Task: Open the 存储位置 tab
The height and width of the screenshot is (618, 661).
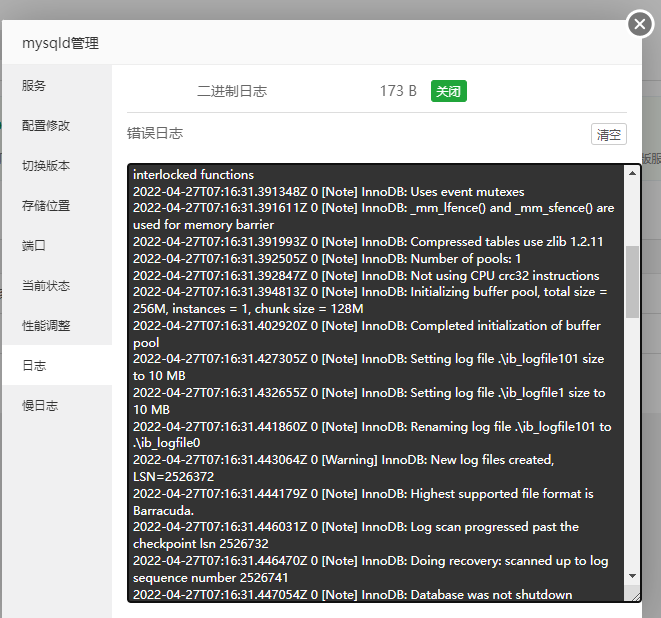Action: (57, 206)
